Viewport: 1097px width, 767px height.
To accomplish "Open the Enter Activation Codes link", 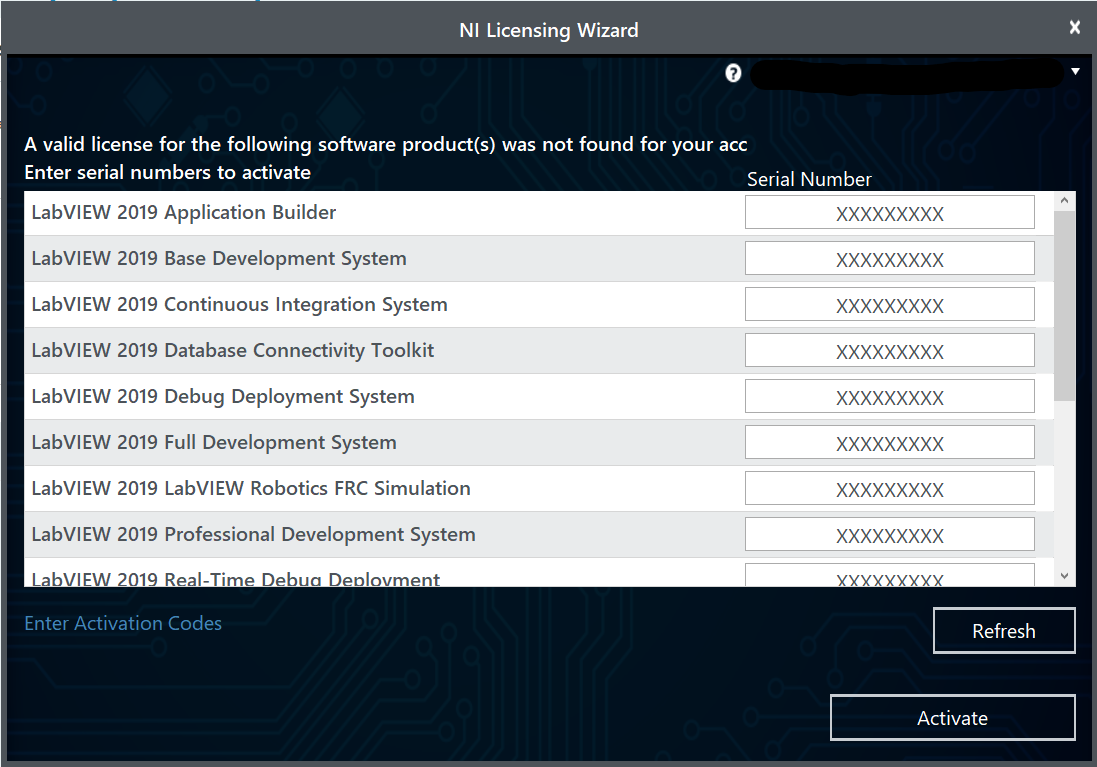I will (x=123, y=623).
